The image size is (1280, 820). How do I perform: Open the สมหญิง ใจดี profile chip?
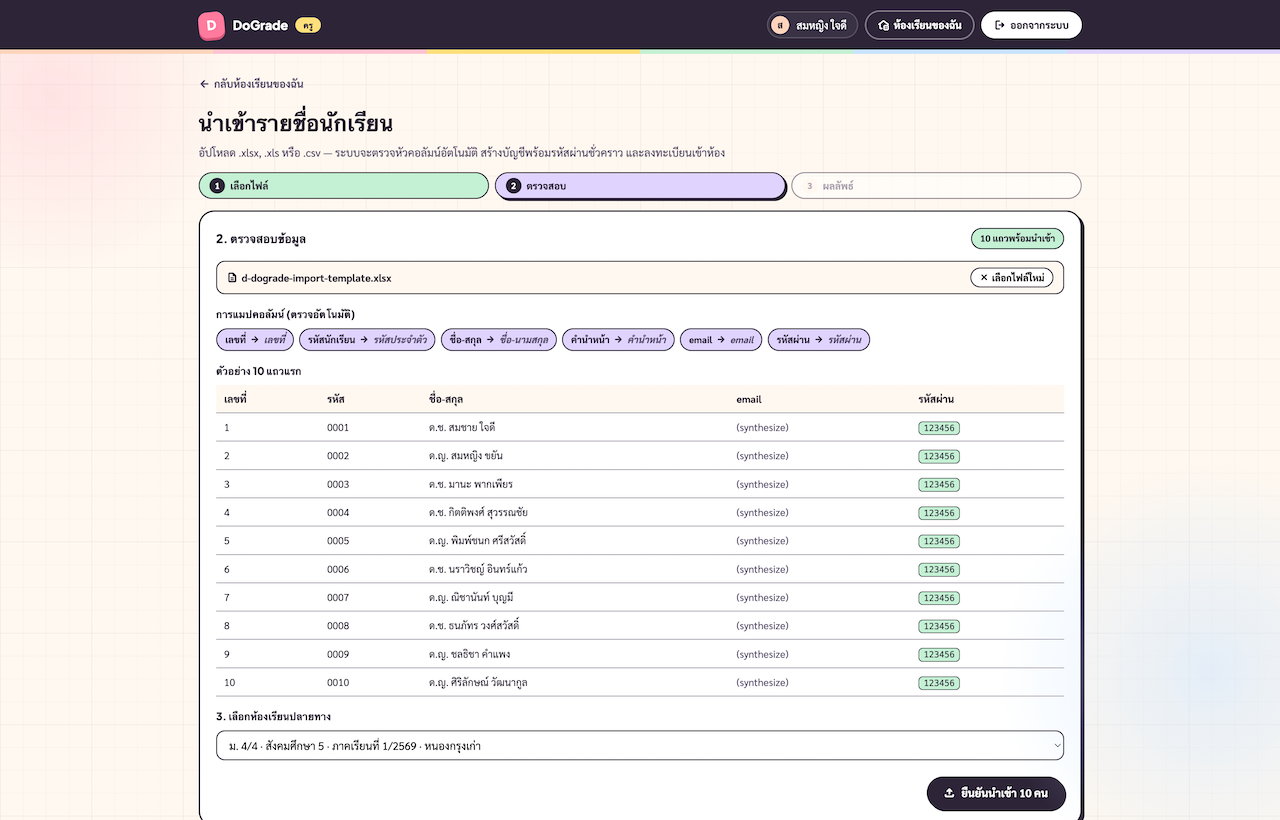point(812,25)
